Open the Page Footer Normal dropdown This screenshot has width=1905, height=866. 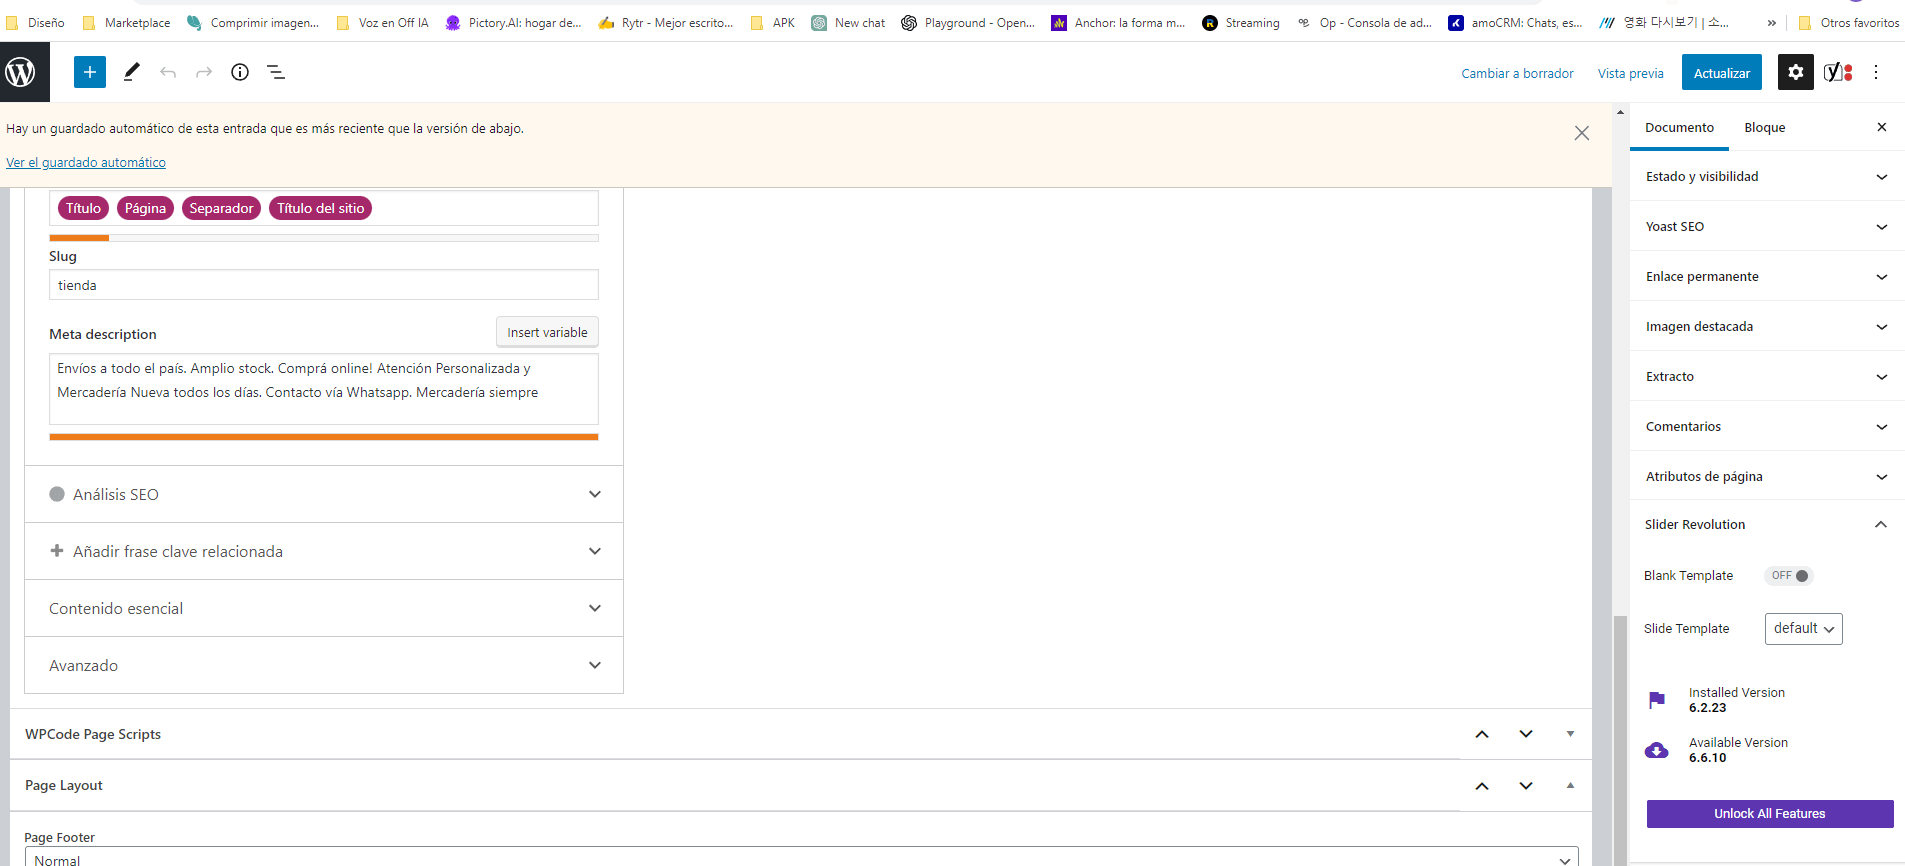(x=801, y=858)
